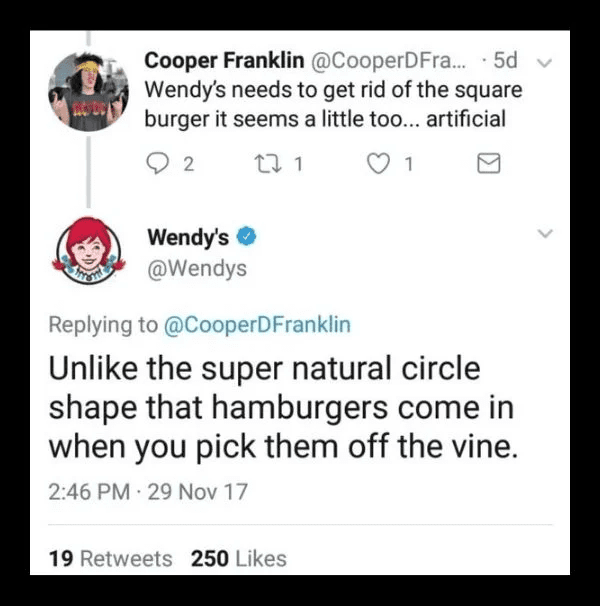Open the Wendy's logo avatar
The height and width of the screenshot is (606, 600).
coord(89,251)
